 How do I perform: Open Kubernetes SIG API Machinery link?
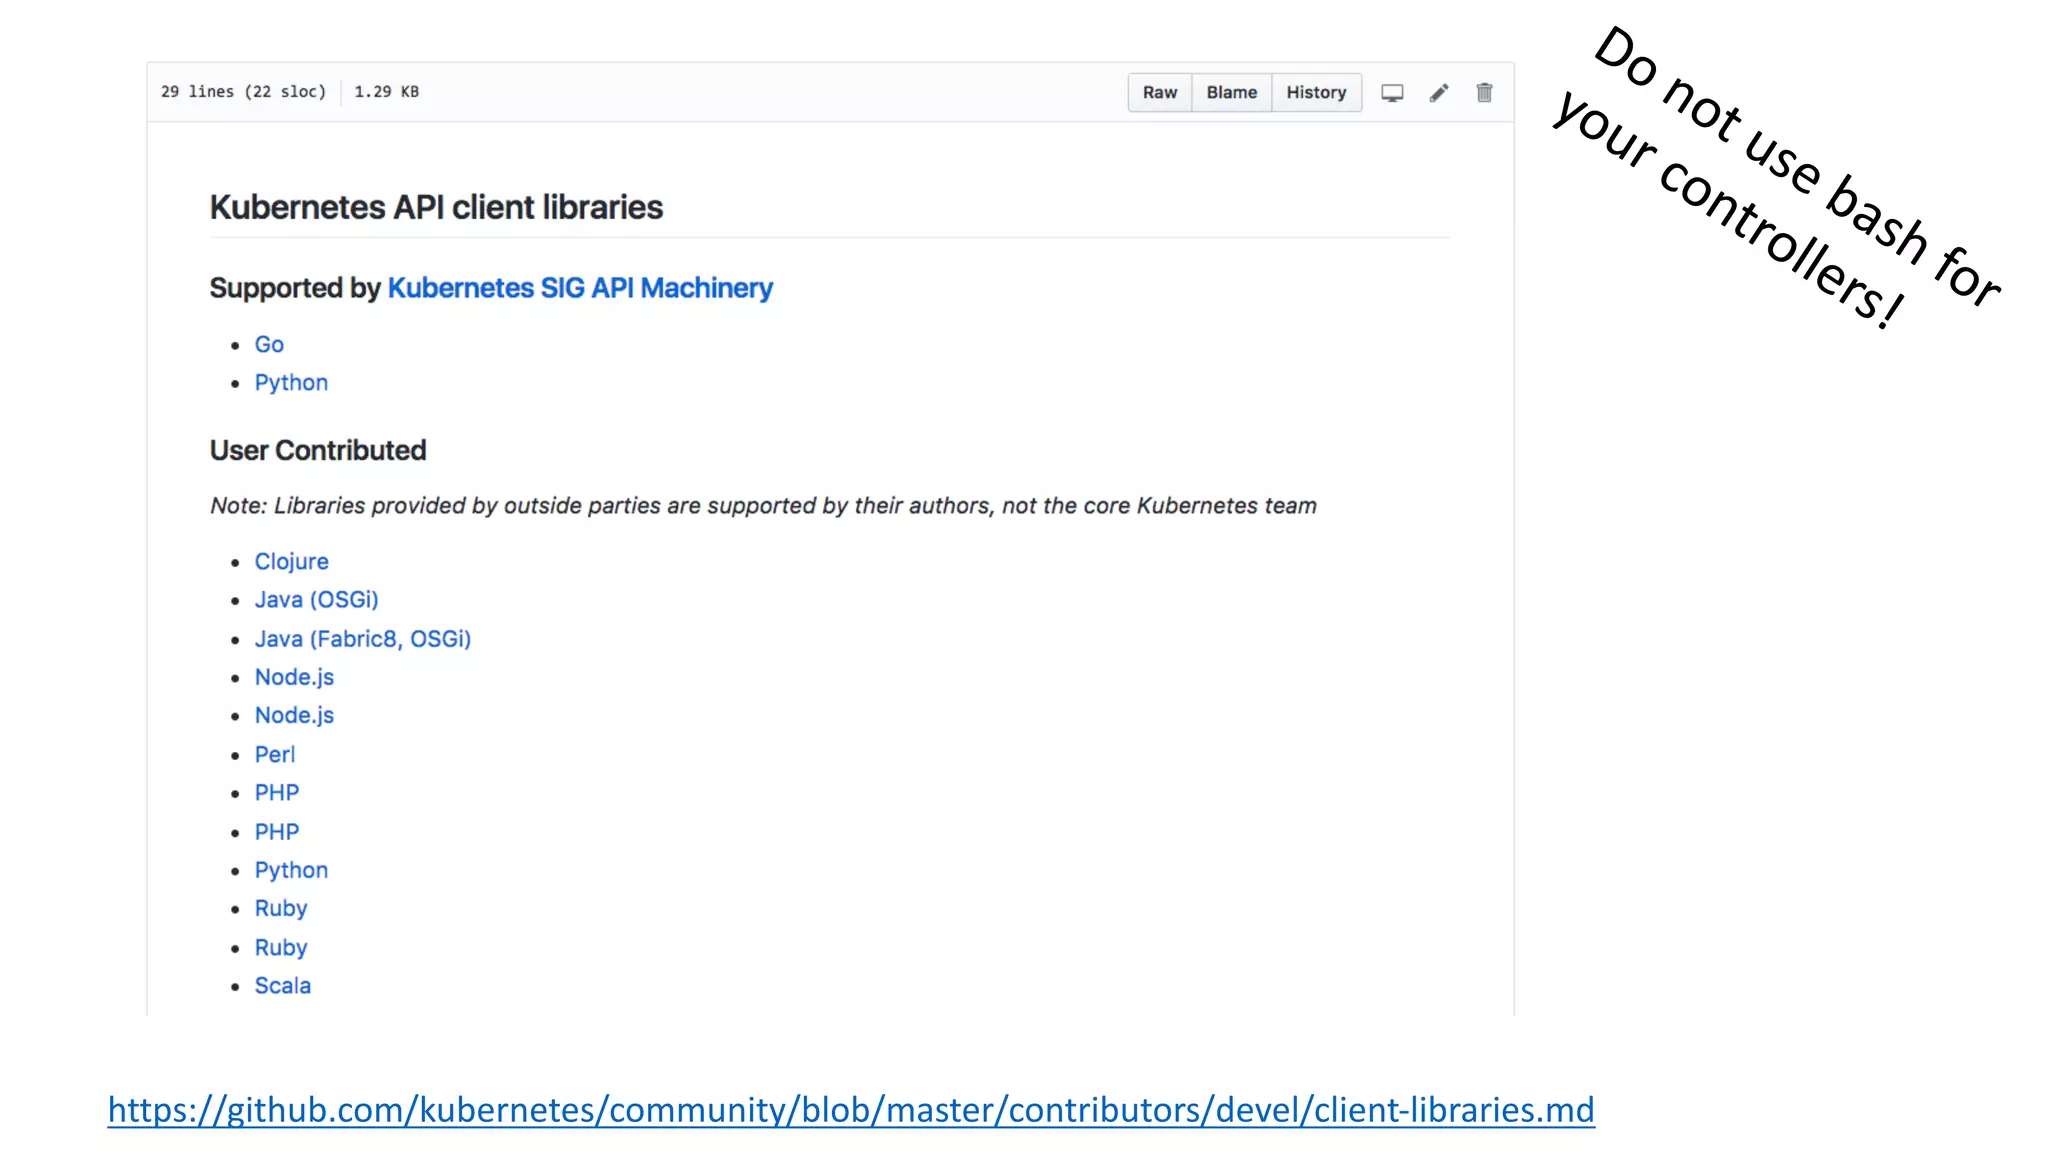click(580, 288)
